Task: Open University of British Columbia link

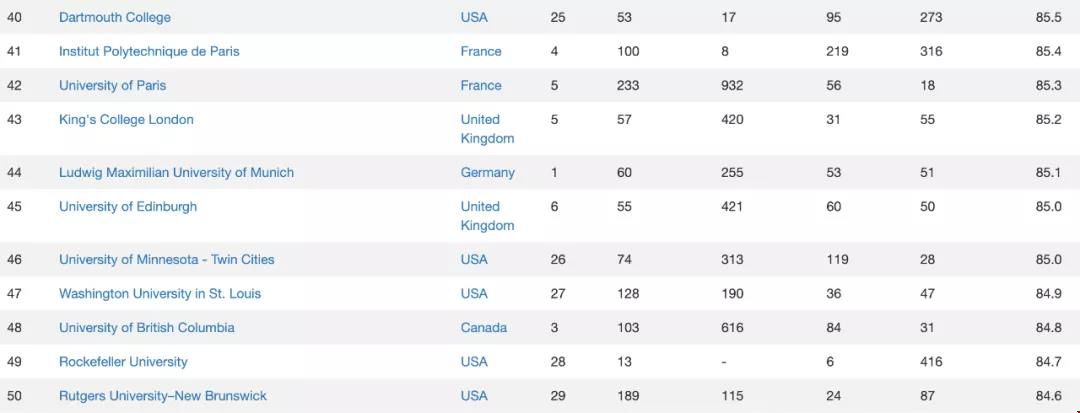Action: tap(147, 328)
